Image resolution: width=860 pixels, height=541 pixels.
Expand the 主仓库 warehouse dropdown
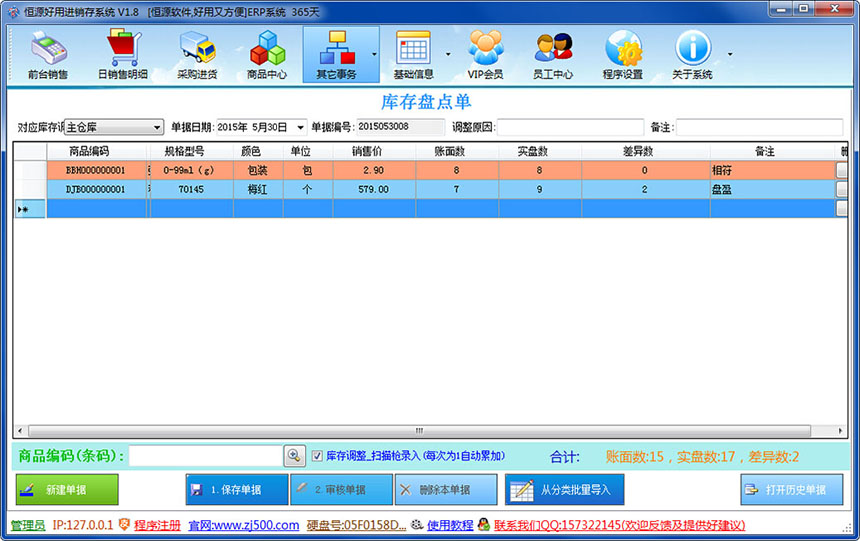pyautogui.click(x=158, y=128)
